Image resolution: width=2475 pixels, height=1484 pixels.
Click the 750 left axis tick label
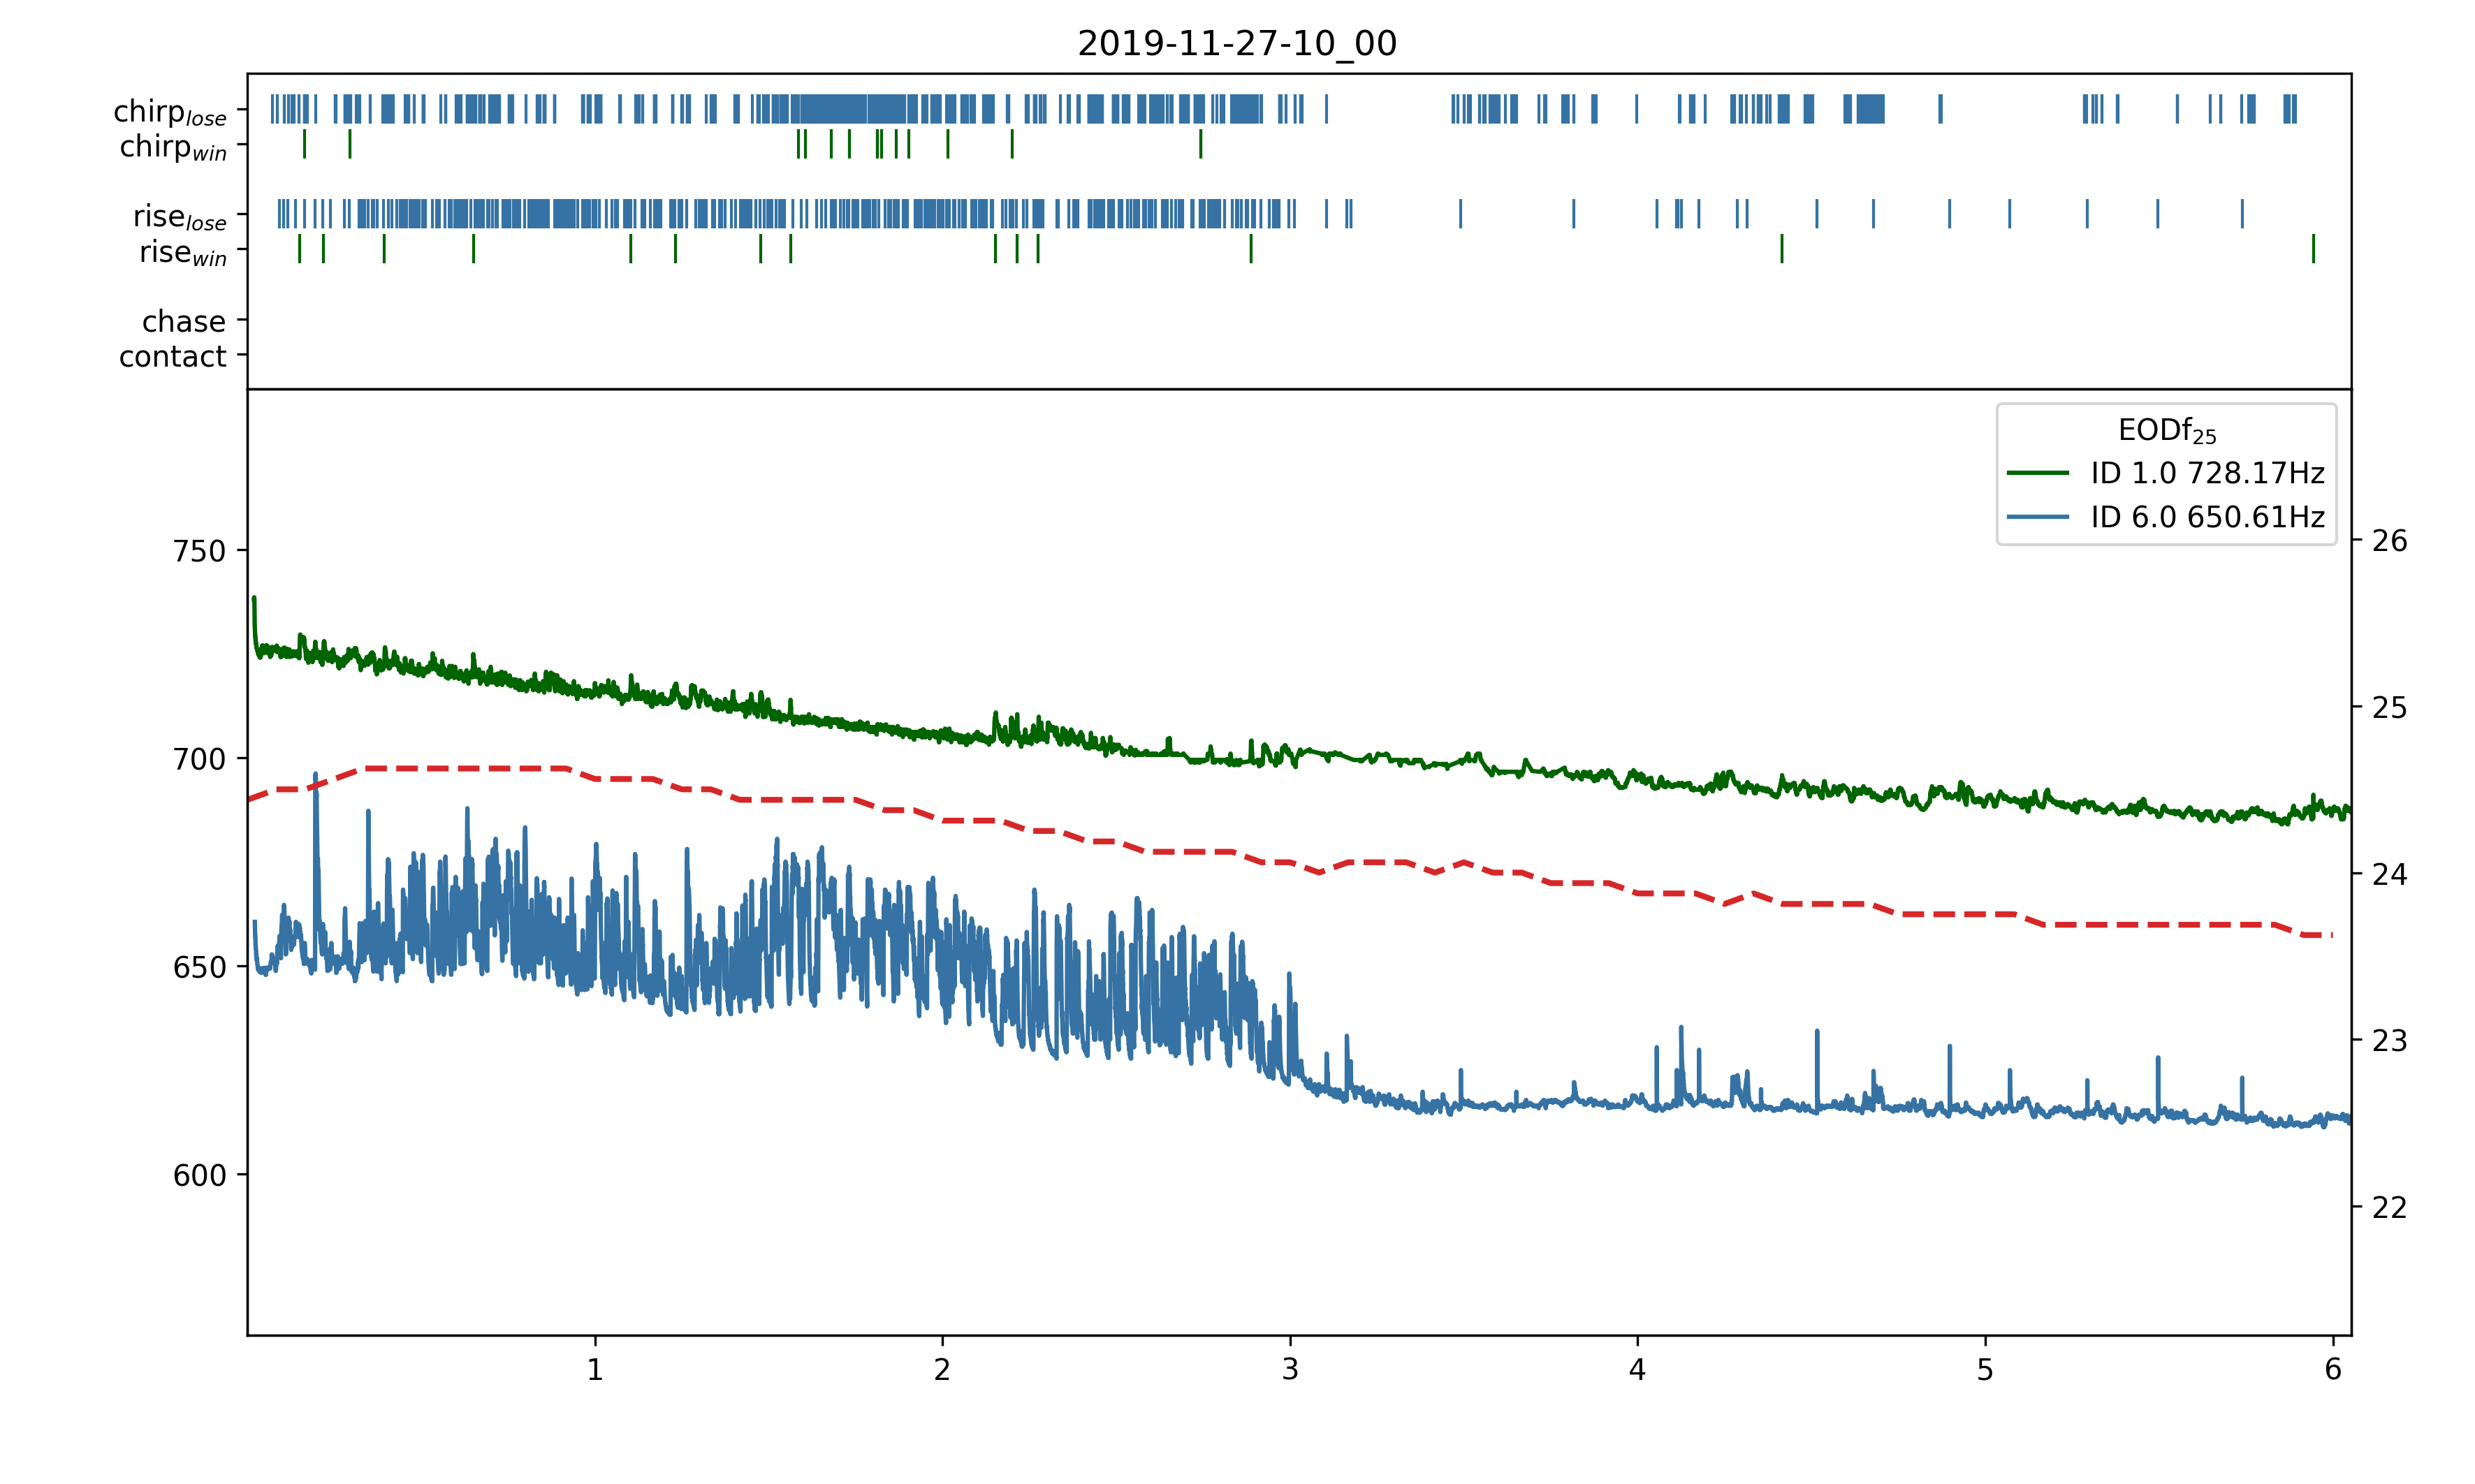point(199,551)
